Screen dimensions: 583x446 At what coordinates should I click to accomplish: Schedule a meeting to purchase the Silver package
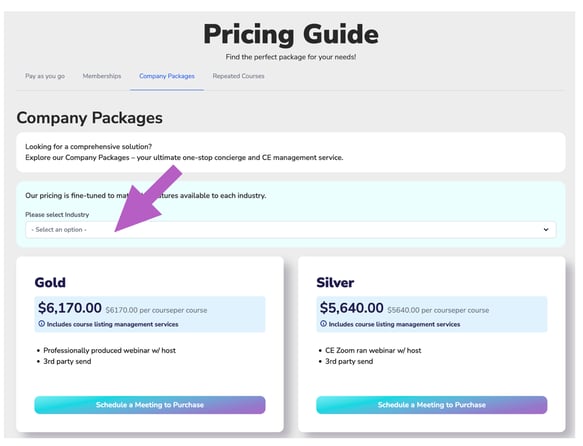432,405
